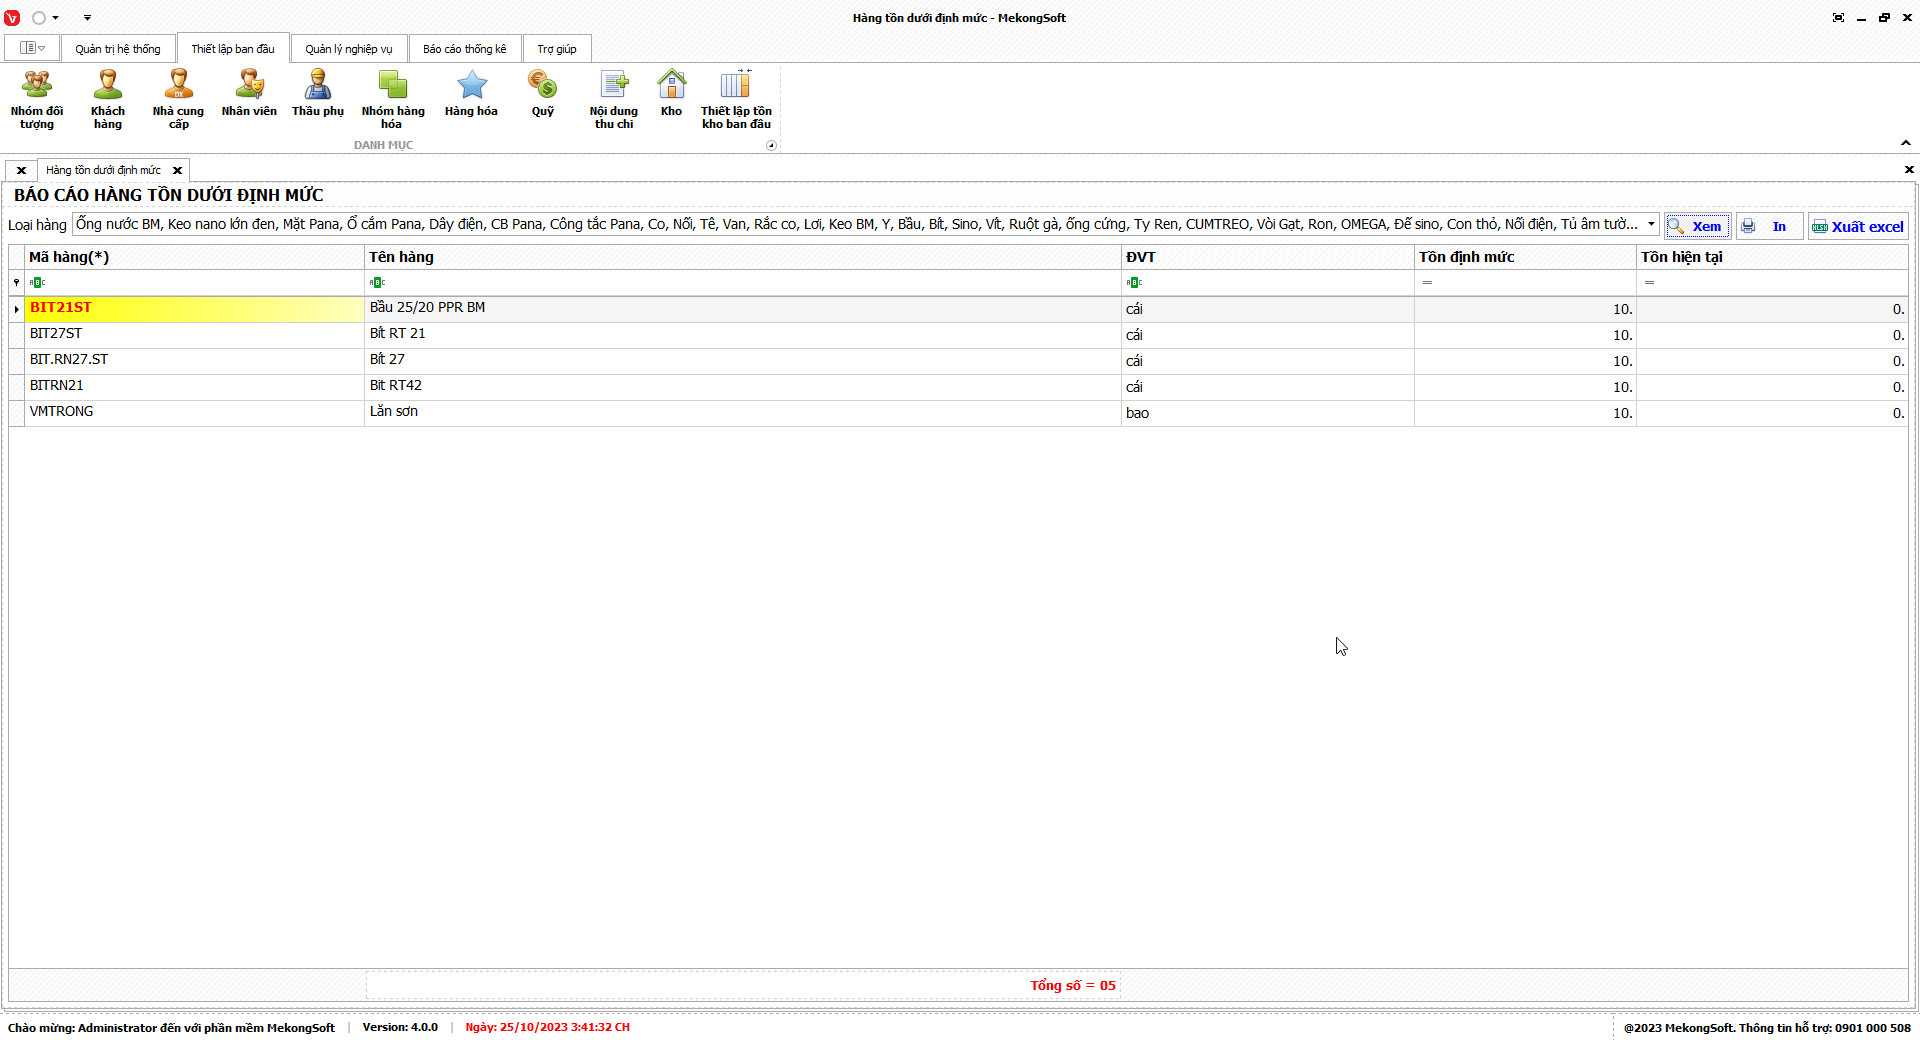Click the Version: 4.0.0 status text
Image resolution: width=1920 pixels, height=1040 pixels.
(400, 1028)
